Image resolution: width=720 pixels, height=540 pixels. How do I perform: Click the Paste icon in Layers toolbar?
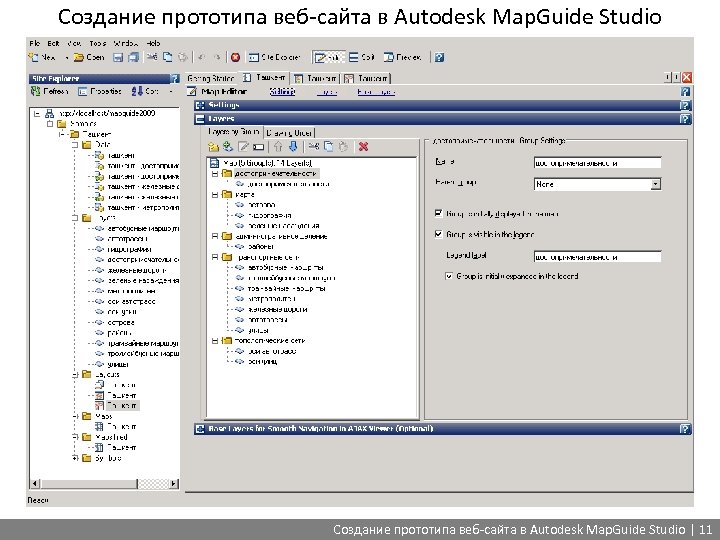(x=343, y=146)
